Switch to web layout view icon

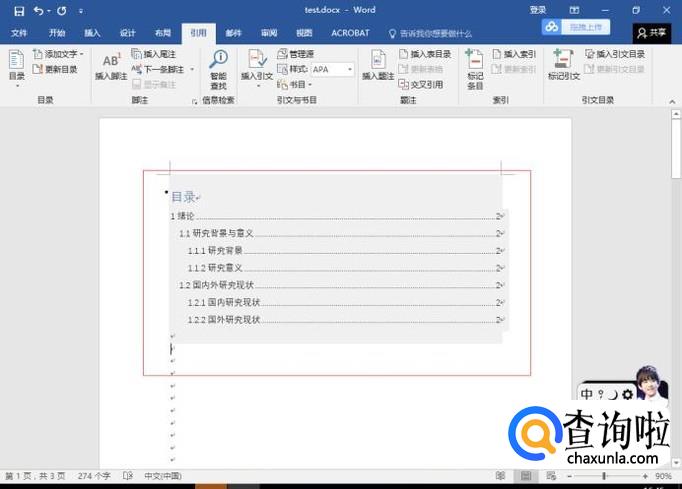point(551,476)
